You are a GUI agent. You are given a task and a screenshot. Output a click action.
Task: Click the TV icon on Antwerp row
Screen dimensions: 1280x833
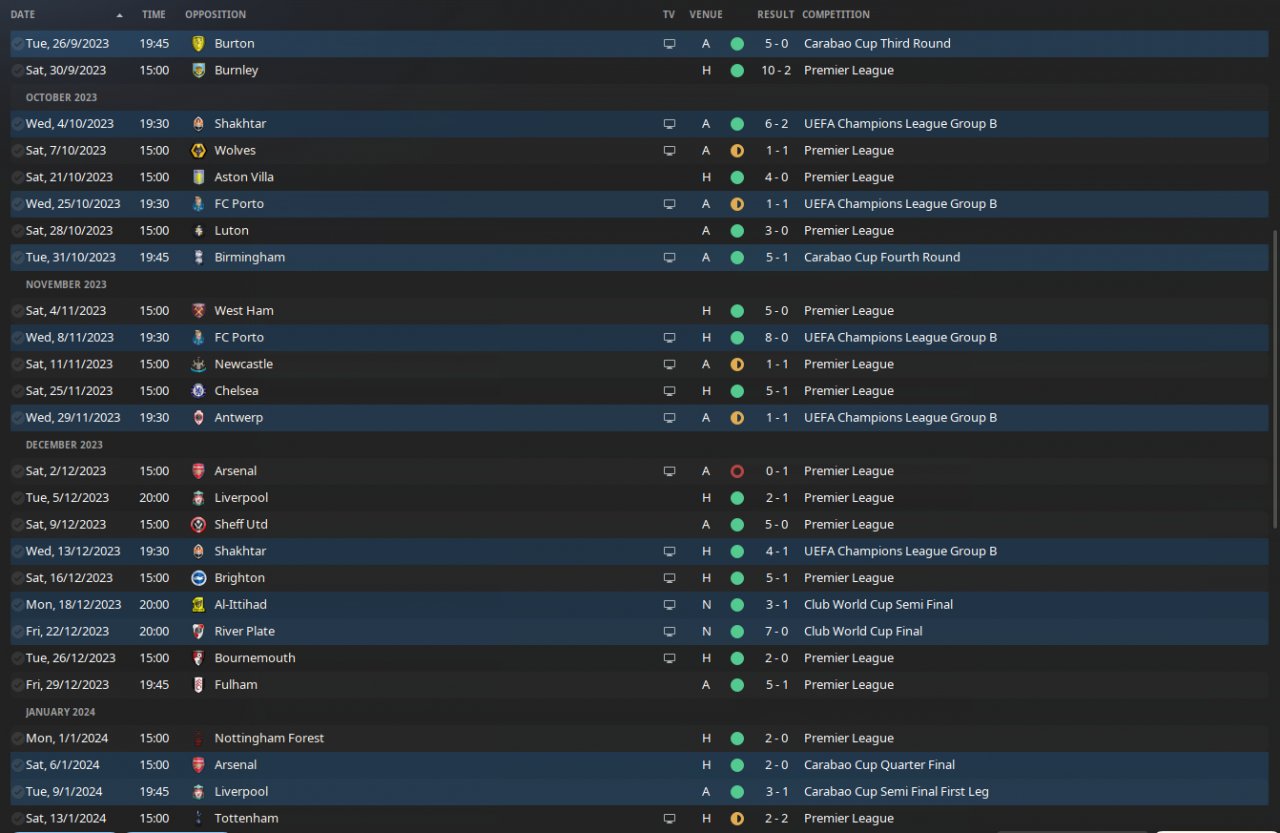[669, 418]
